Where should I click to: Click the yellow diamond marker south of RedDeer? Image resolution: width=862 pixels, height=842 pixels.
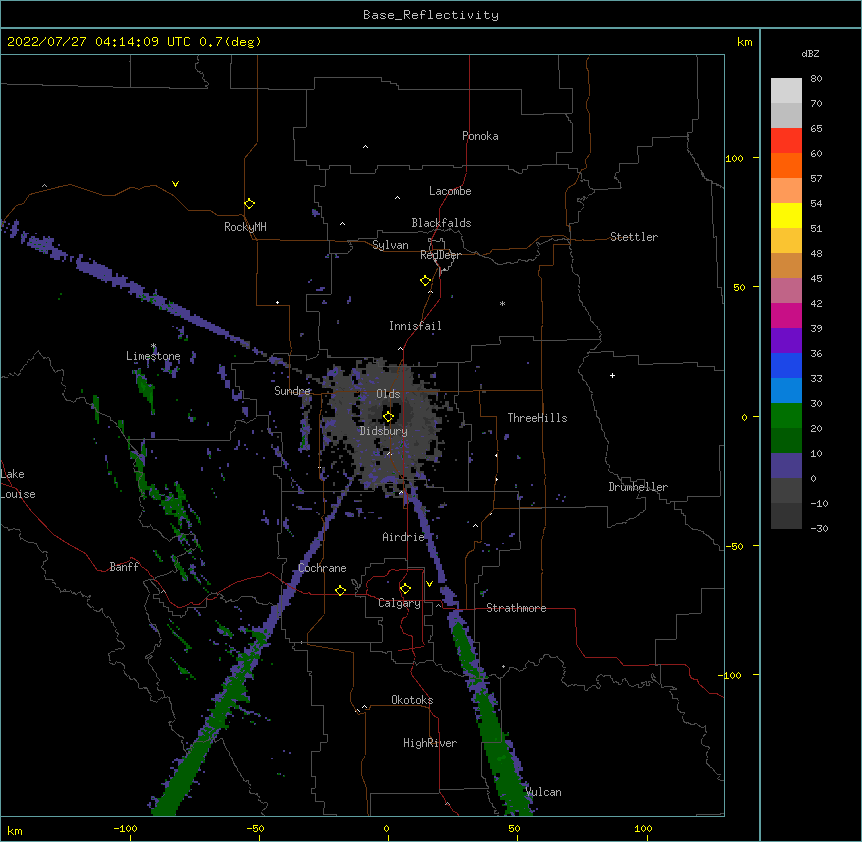(x=425, y=281)
